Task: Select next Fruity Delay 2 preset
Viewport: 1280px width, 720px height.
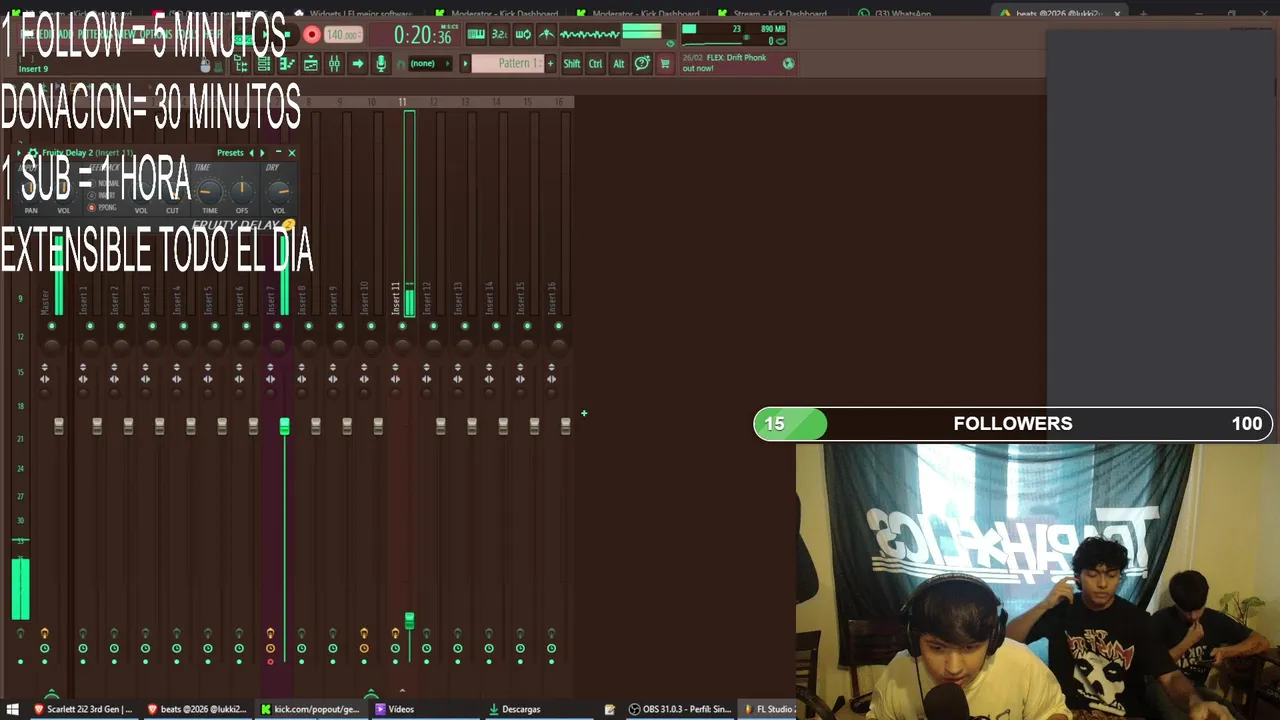Action: pyautogui.click(x=262, y=153)
